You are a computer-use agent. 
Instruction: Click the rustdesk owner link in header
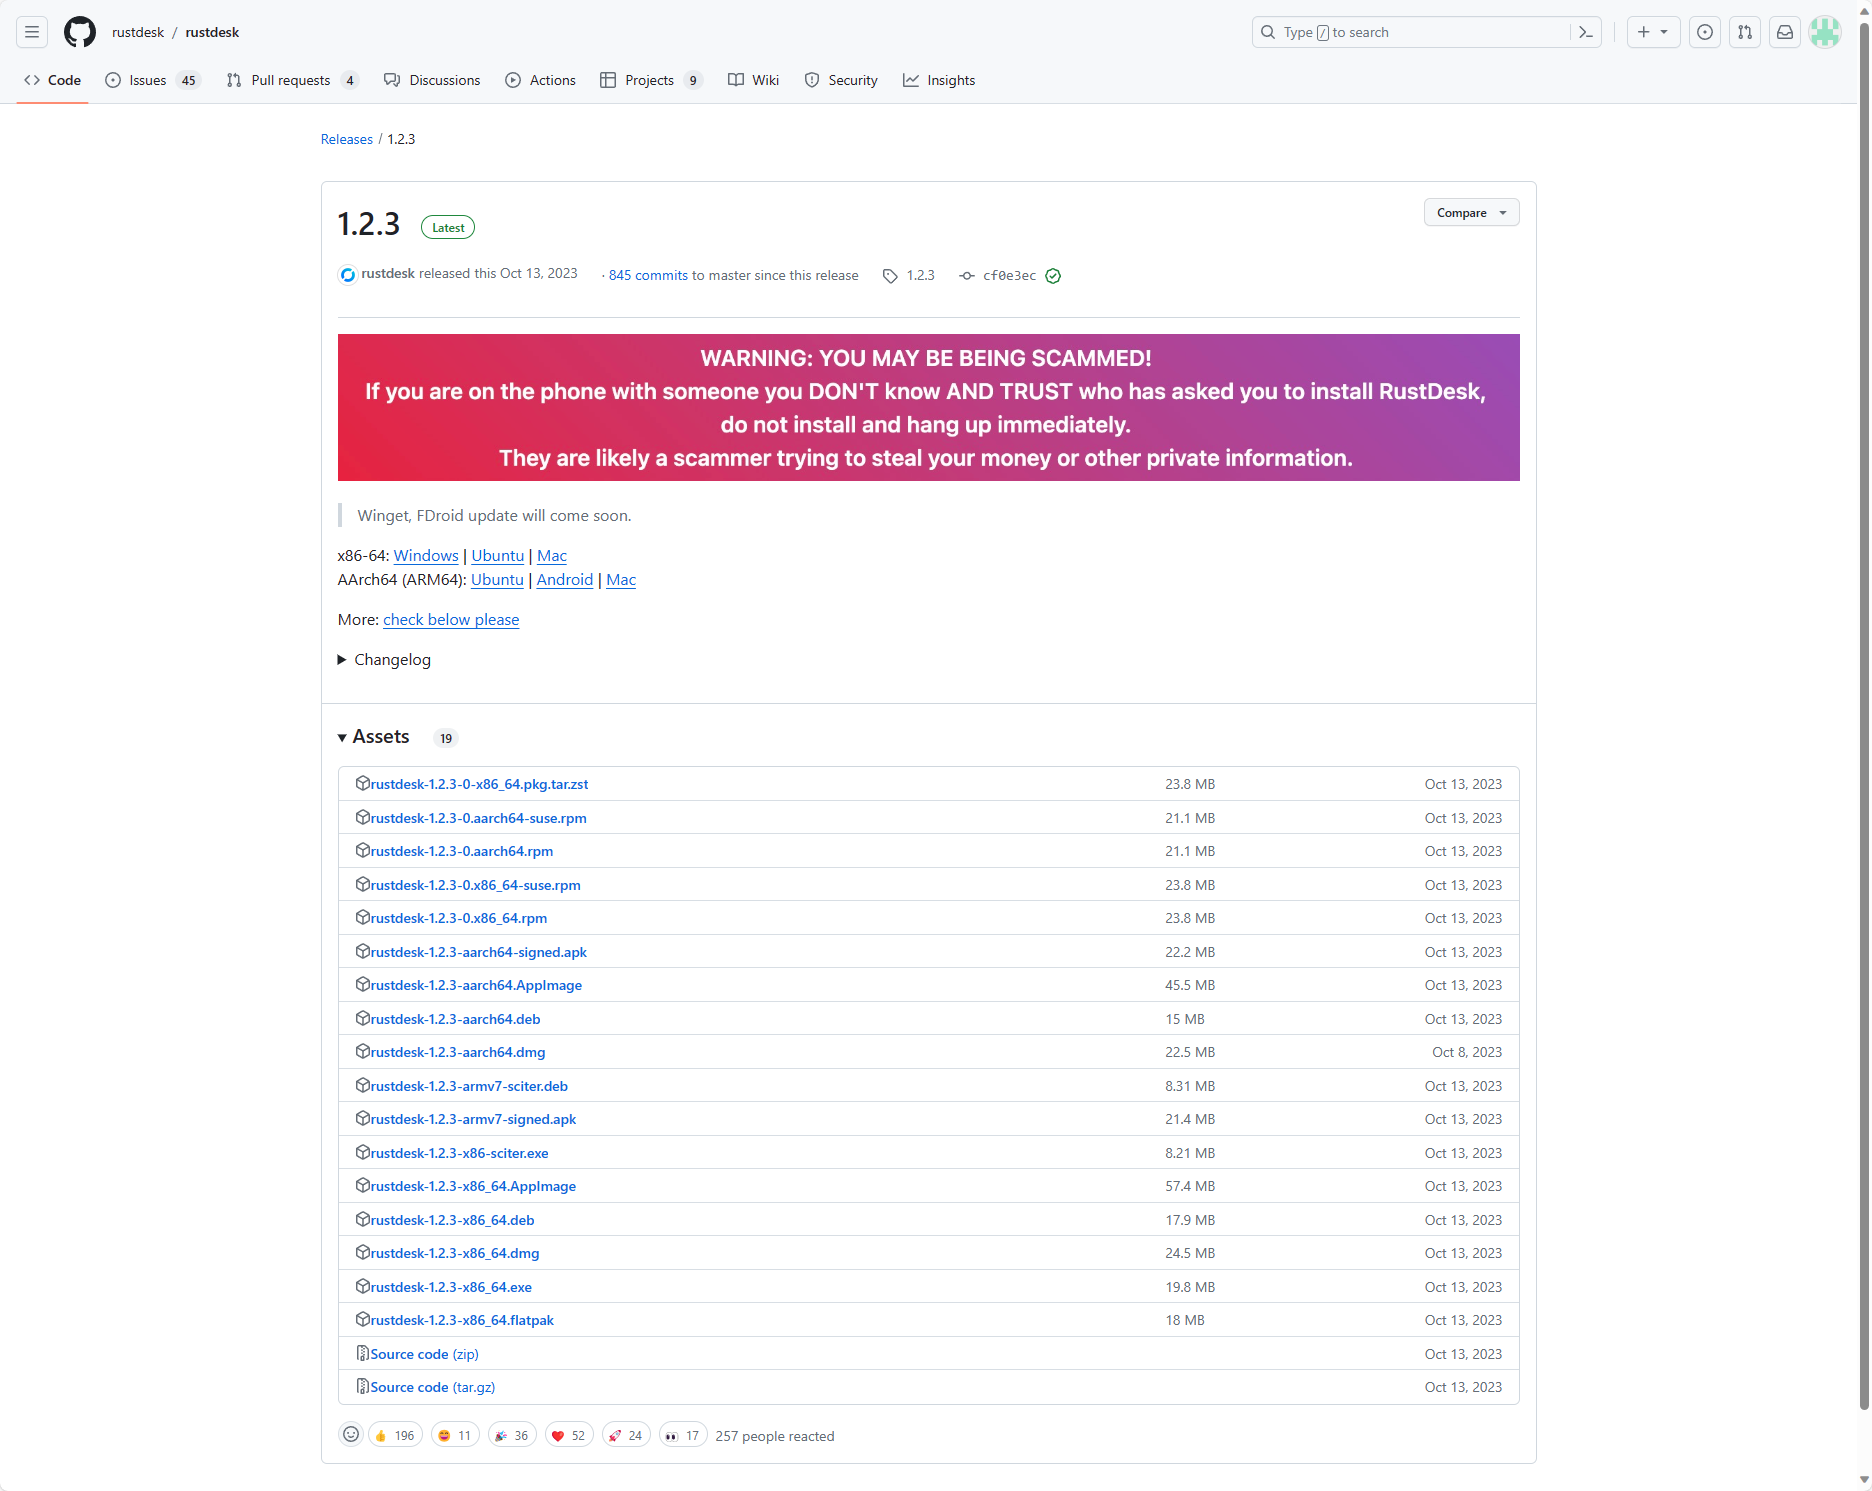[x=138, y=32]
